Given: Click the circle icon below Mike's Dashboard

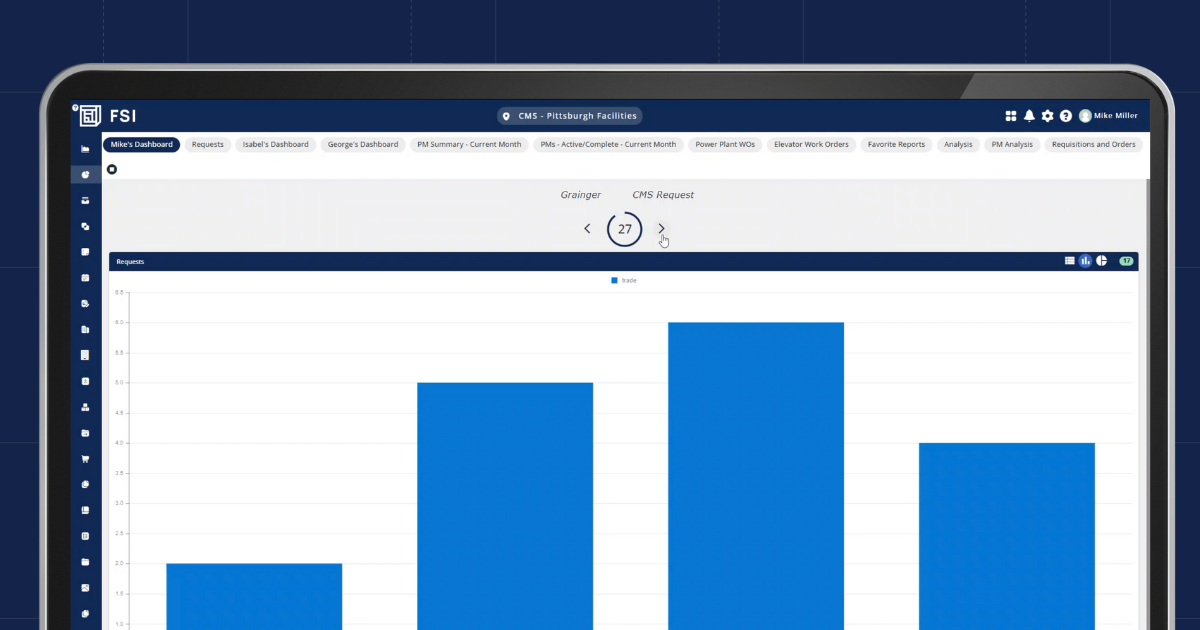Looking at the screenshot, I should [112, 169].
